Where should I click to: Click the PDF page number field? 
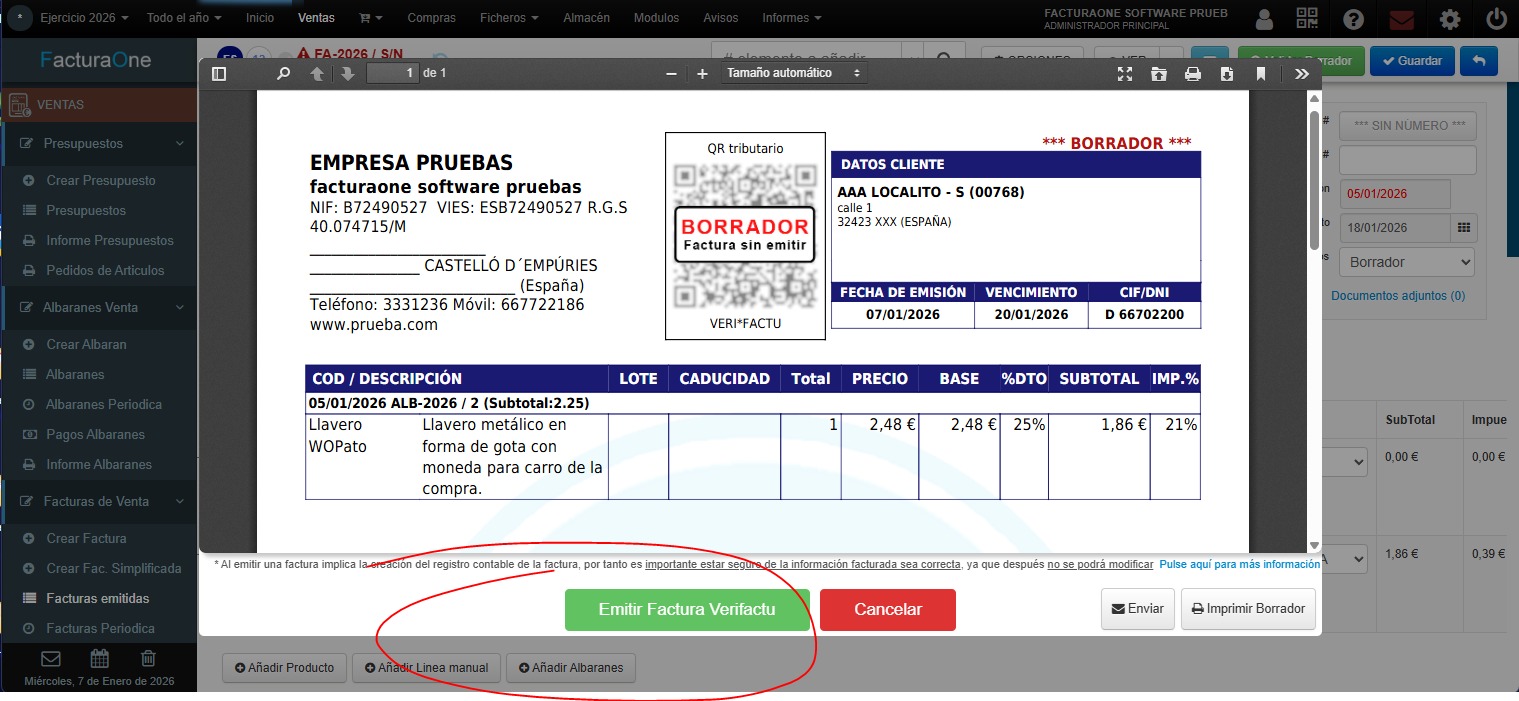tap(392, 73)
